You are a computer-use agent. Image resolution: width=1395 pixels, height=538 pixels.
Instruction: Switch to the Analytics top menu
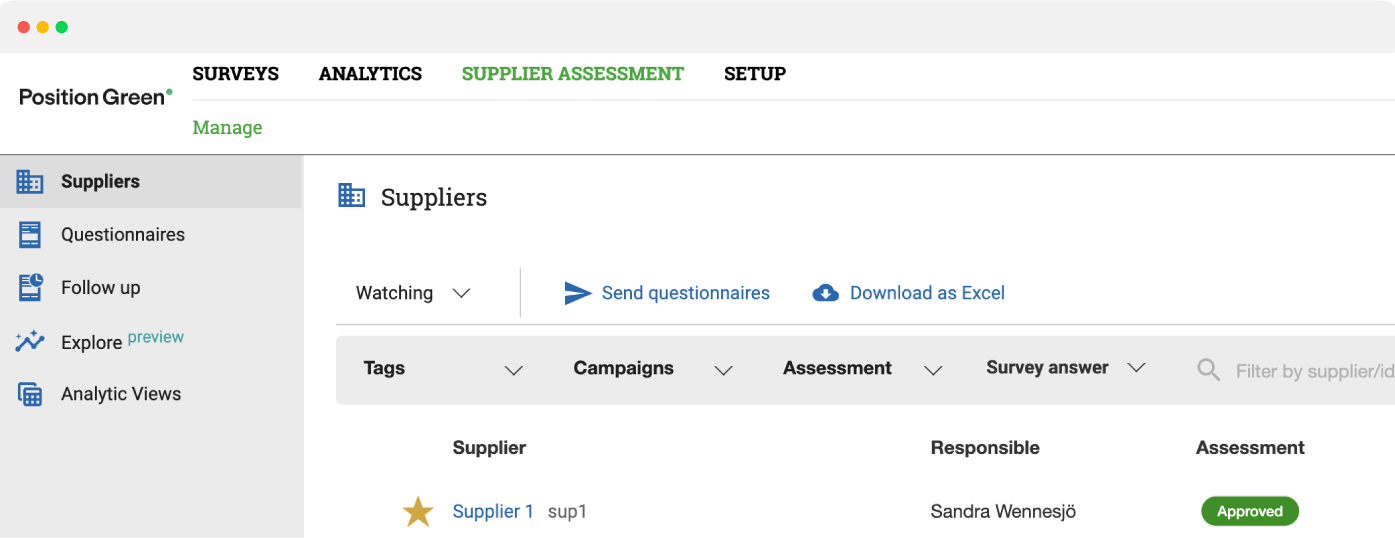pyautogui.click(x=370, y=74)
